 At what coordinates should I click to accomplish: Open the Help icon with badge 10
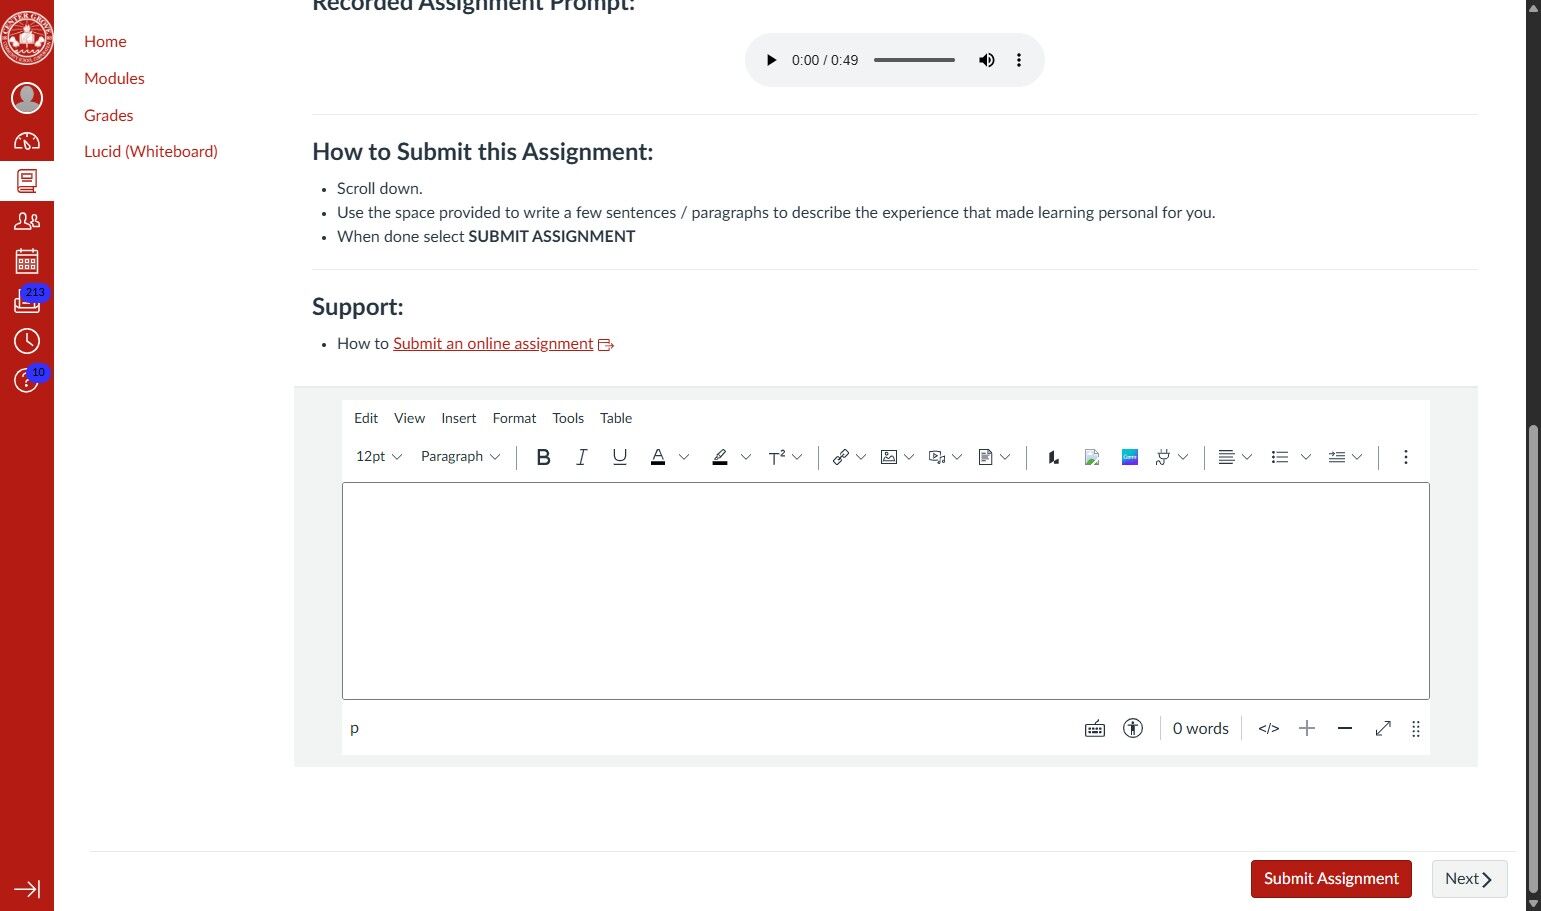[x=27, y=378]
